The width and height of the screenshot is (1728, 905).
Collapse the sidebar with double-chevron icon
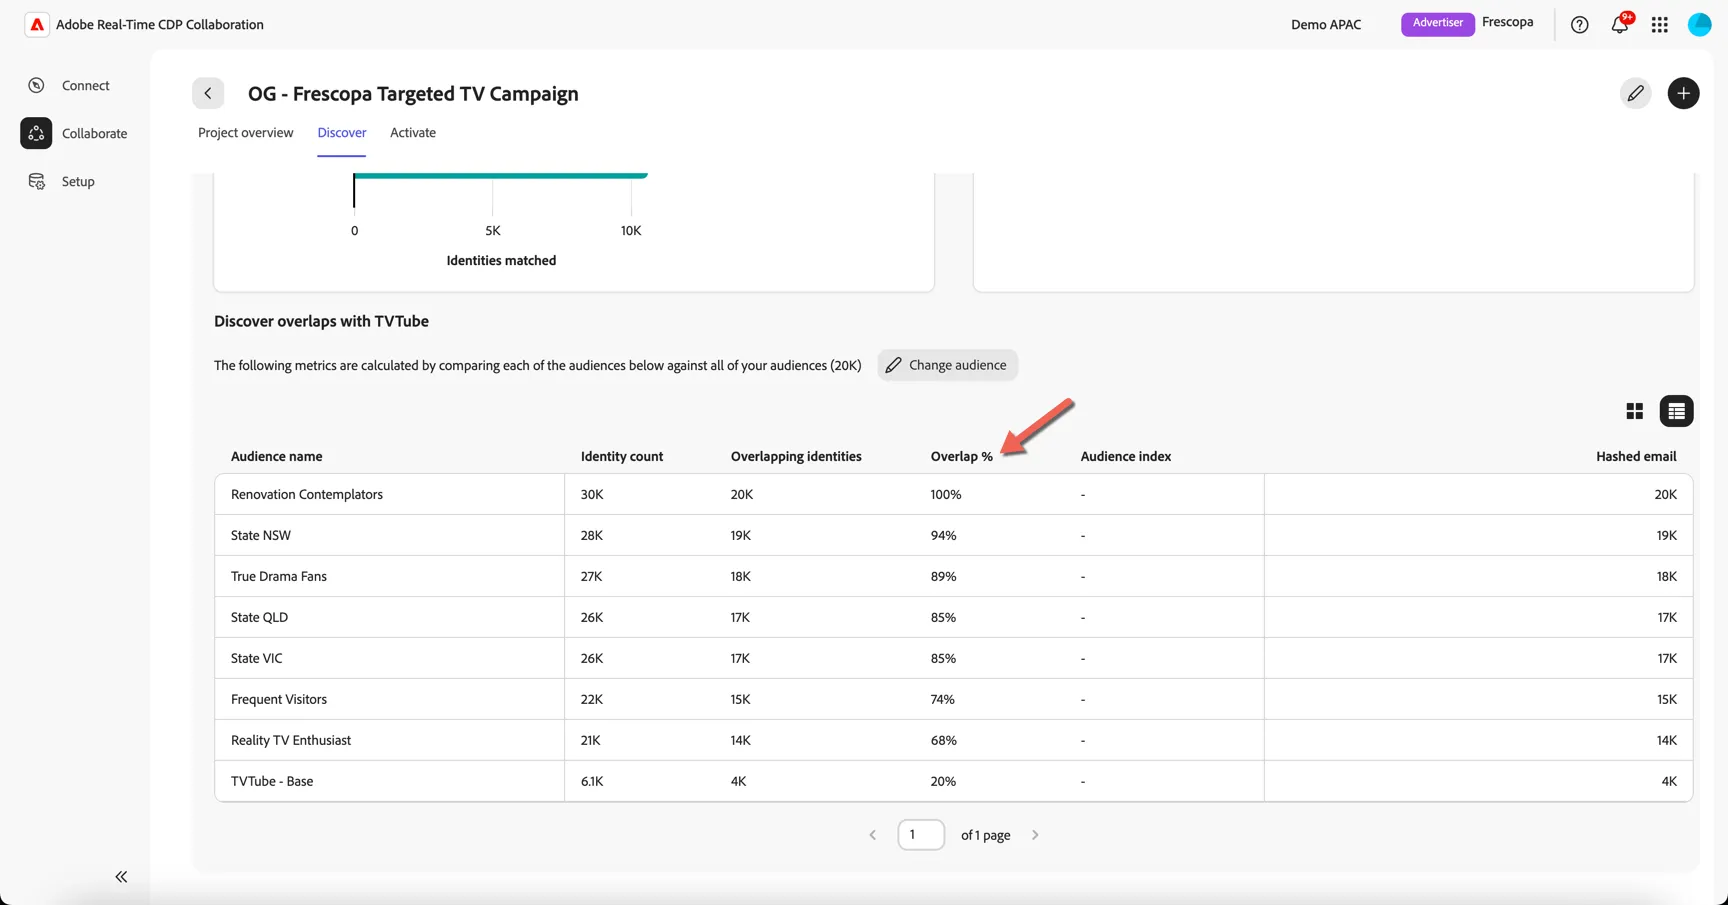click(121, 877)
